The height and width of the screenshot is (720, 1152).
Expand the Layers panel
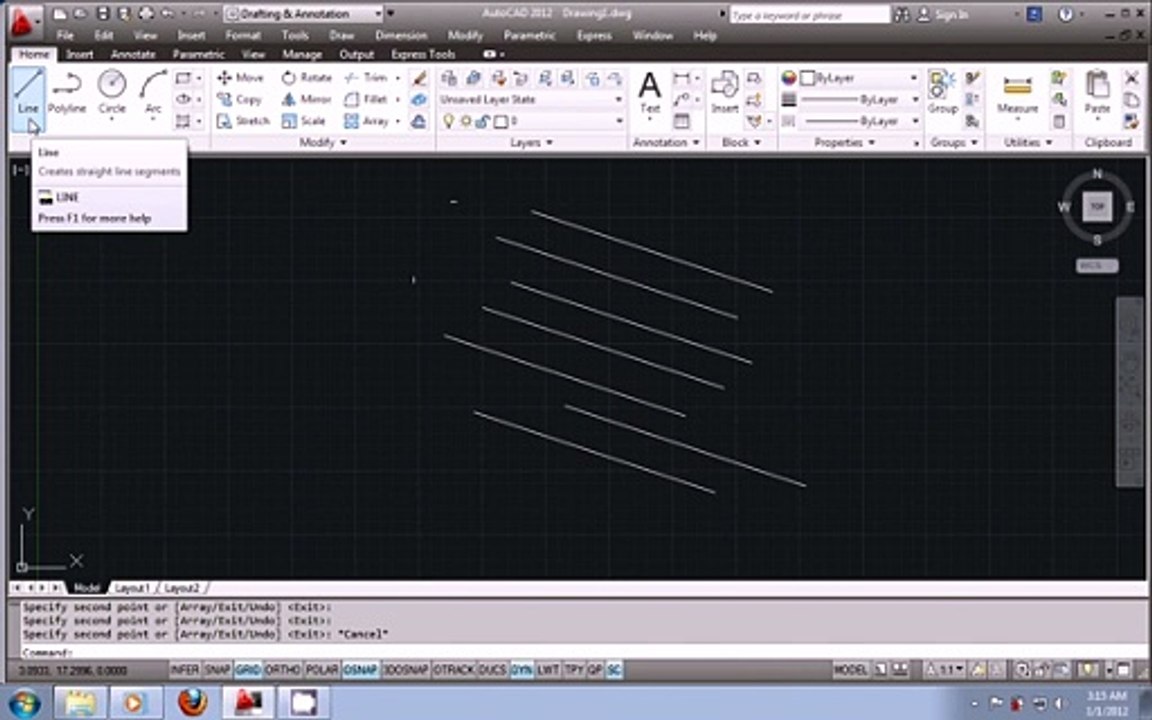point(531,143)
